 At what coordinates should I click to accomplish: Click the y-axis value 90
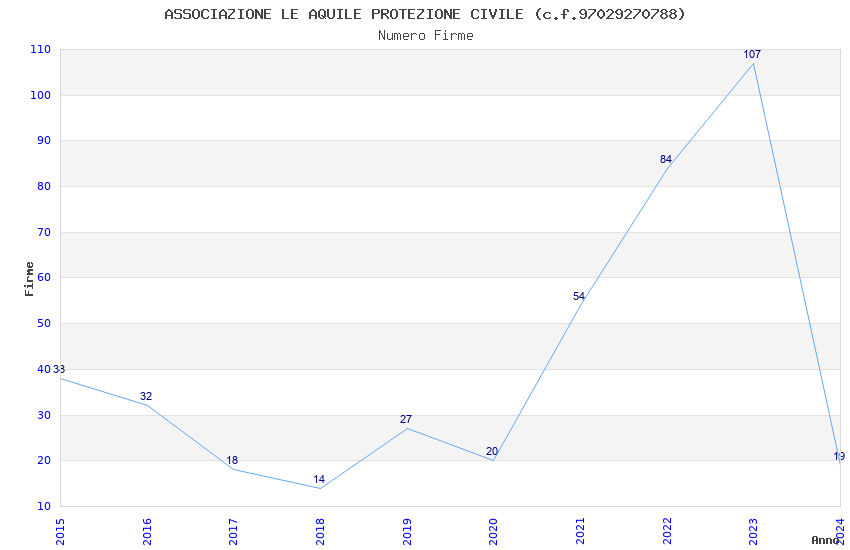[x=44, y=141]
